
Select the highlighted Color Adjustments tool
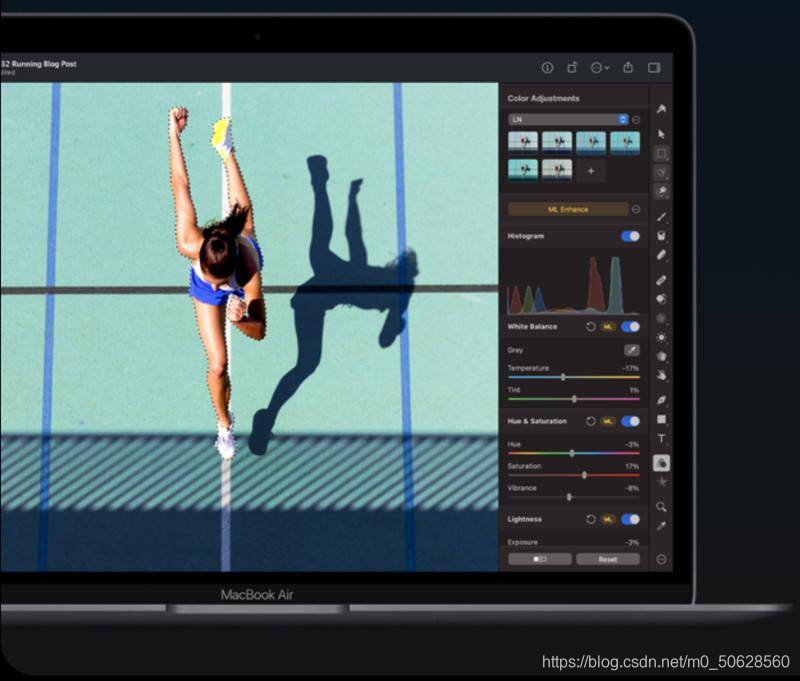661,463
